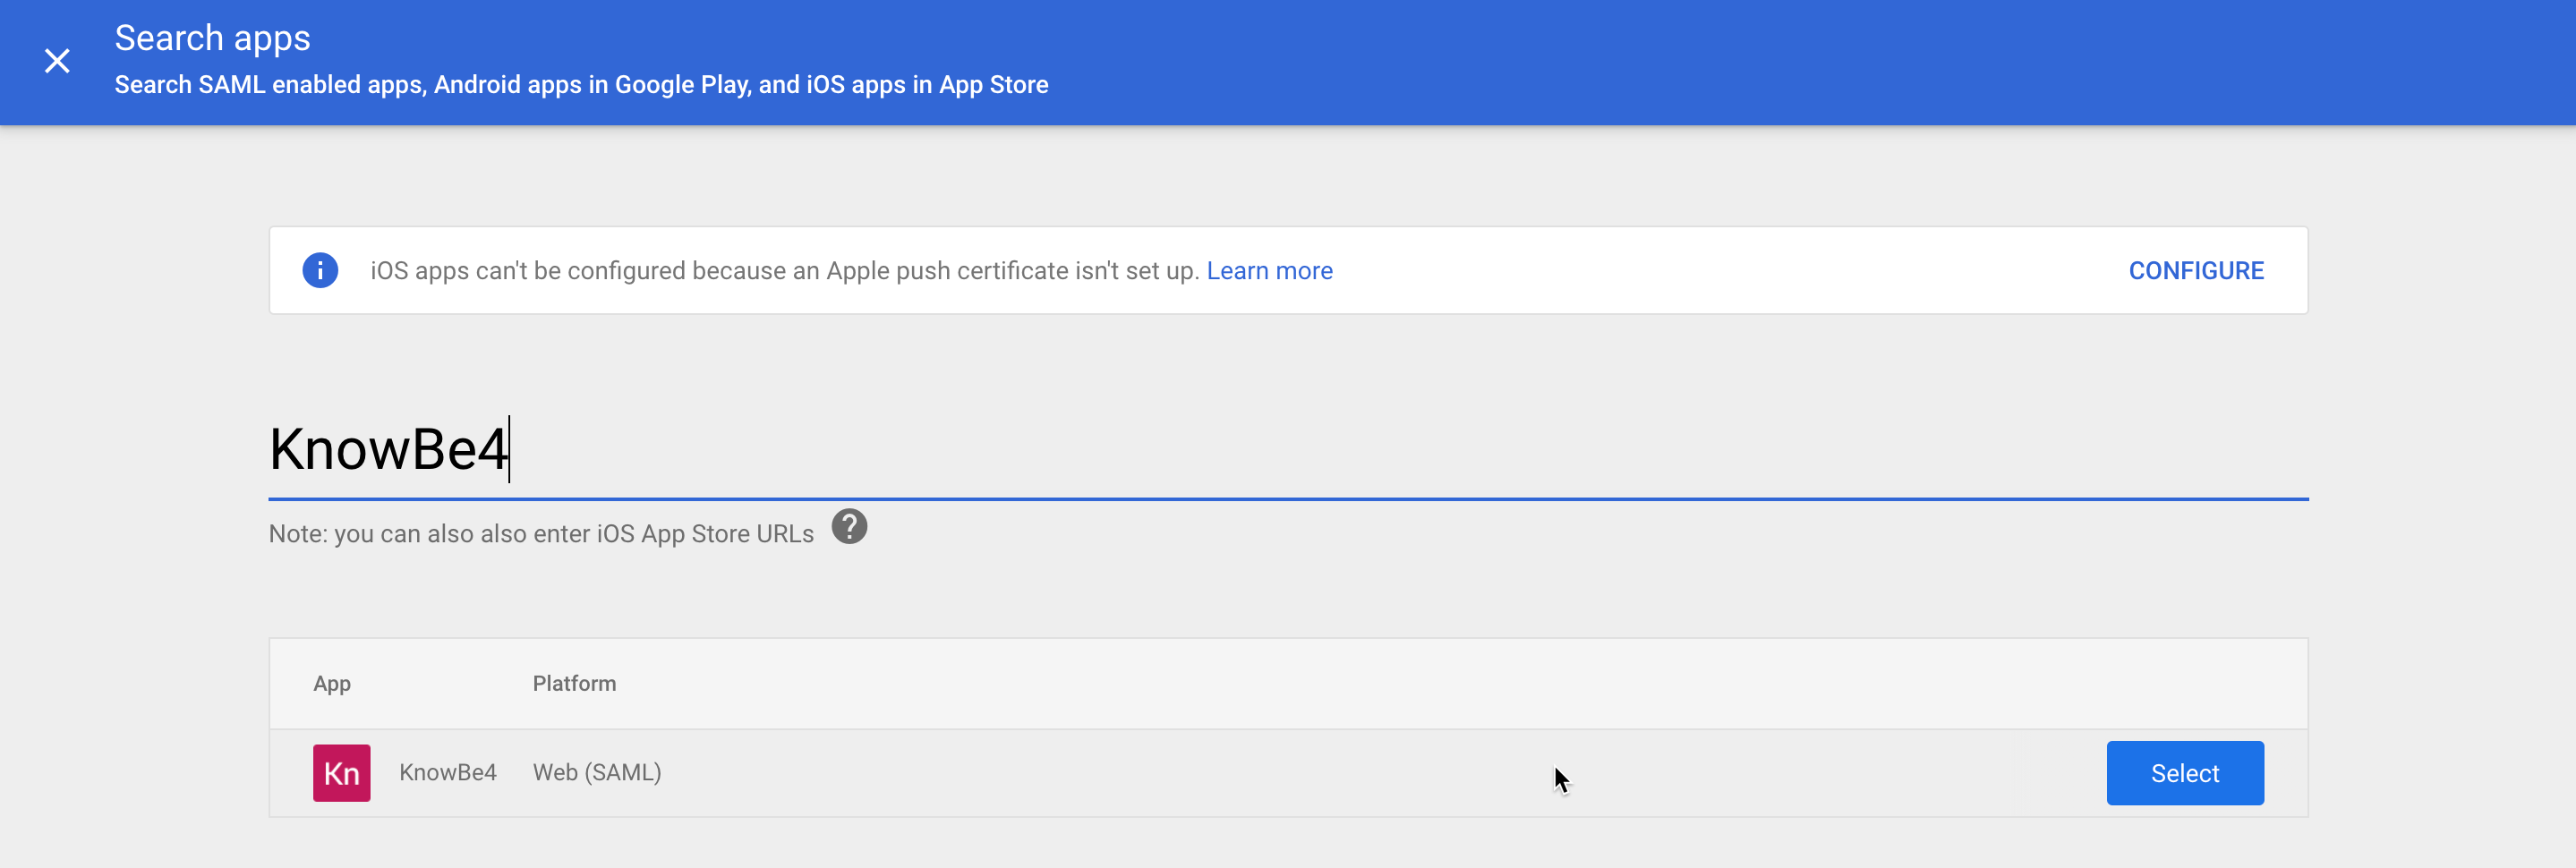This screenshot has width=2576, height=868.
Task: Click the Web (SAML) platform cell
Action: point(597,772)
